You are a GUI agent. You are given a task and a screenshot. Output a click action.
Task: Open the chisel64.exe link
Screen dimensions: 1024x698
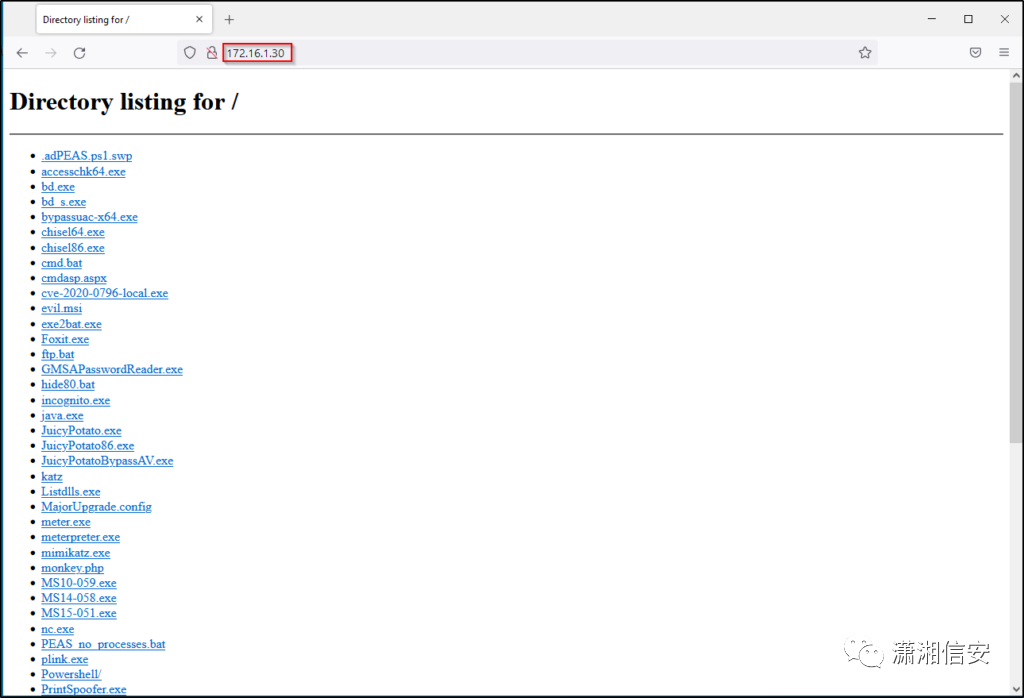tap(72, 232)
